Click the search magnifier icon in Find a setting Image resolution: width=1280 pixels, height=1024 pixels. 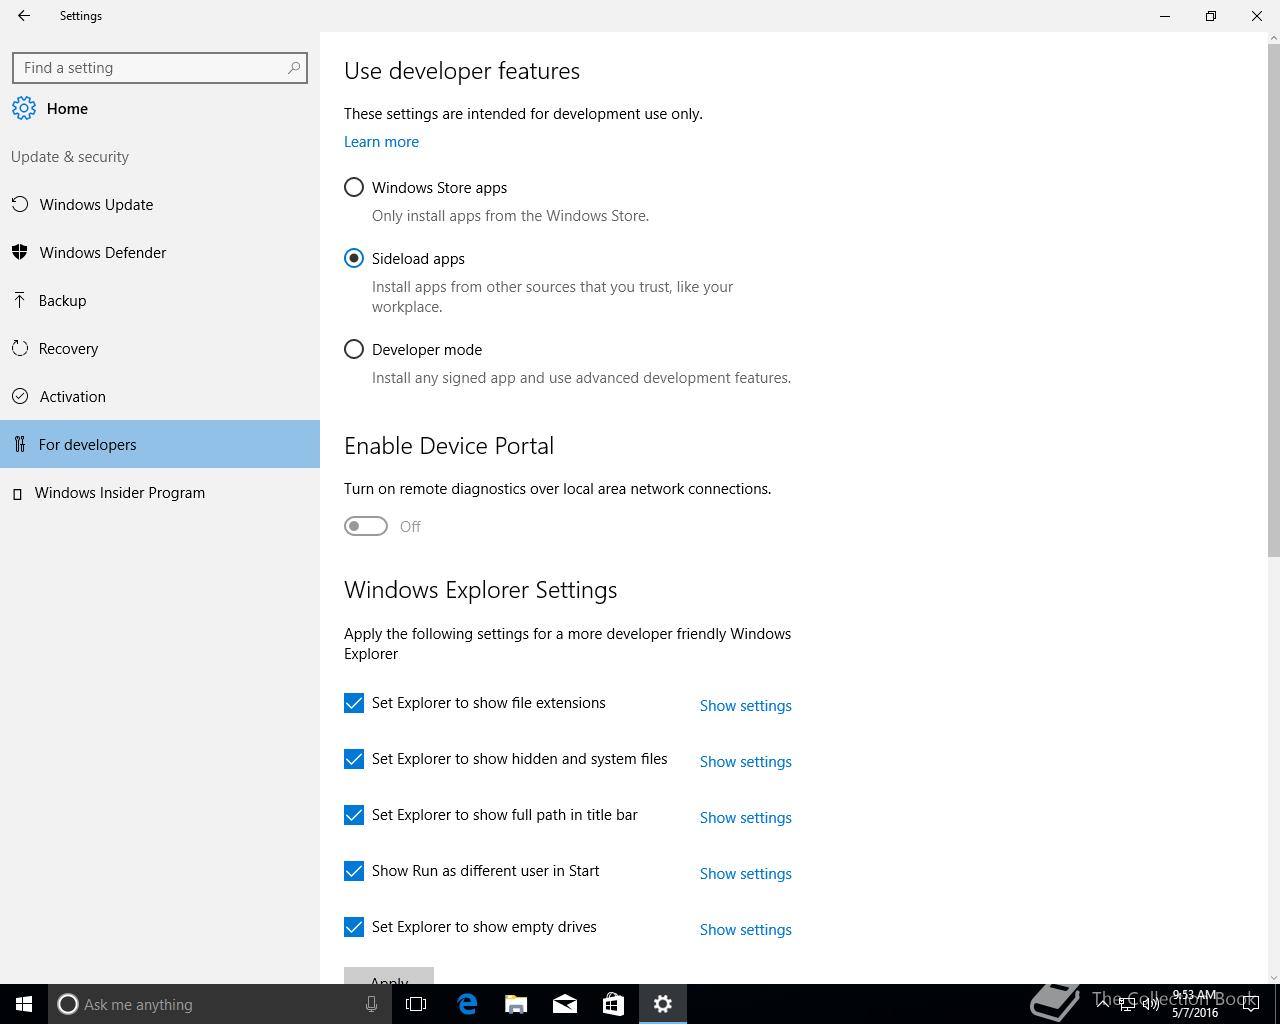click(x=294, y=68)
